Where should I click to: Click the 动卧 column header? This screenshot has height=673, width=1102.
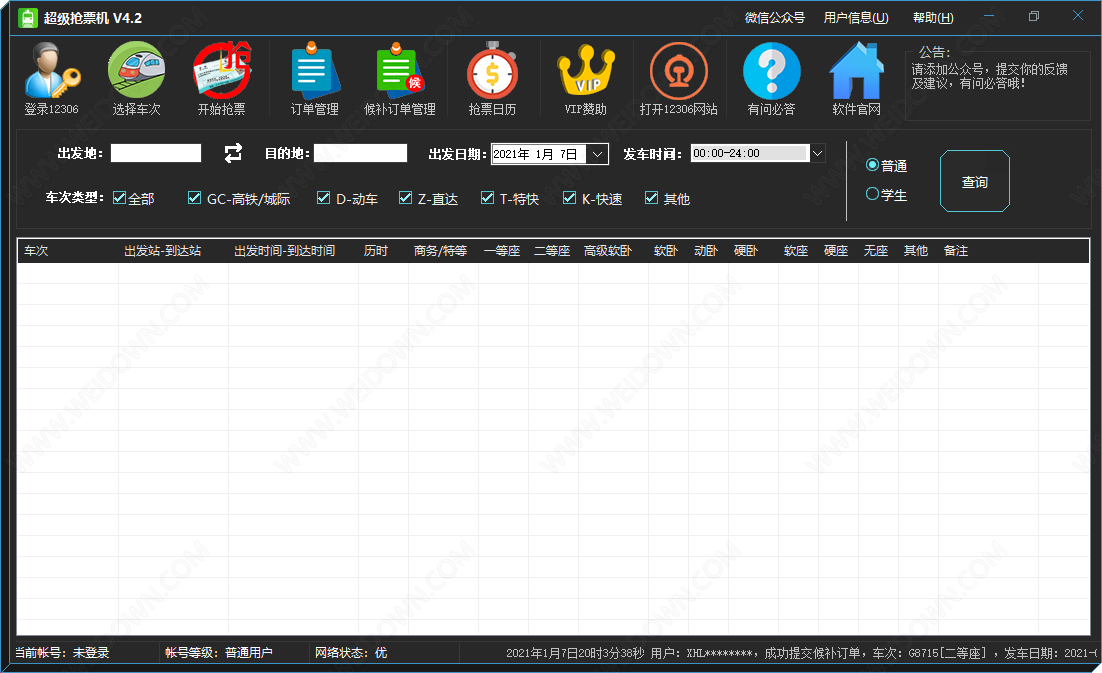[x=706, y=251]
